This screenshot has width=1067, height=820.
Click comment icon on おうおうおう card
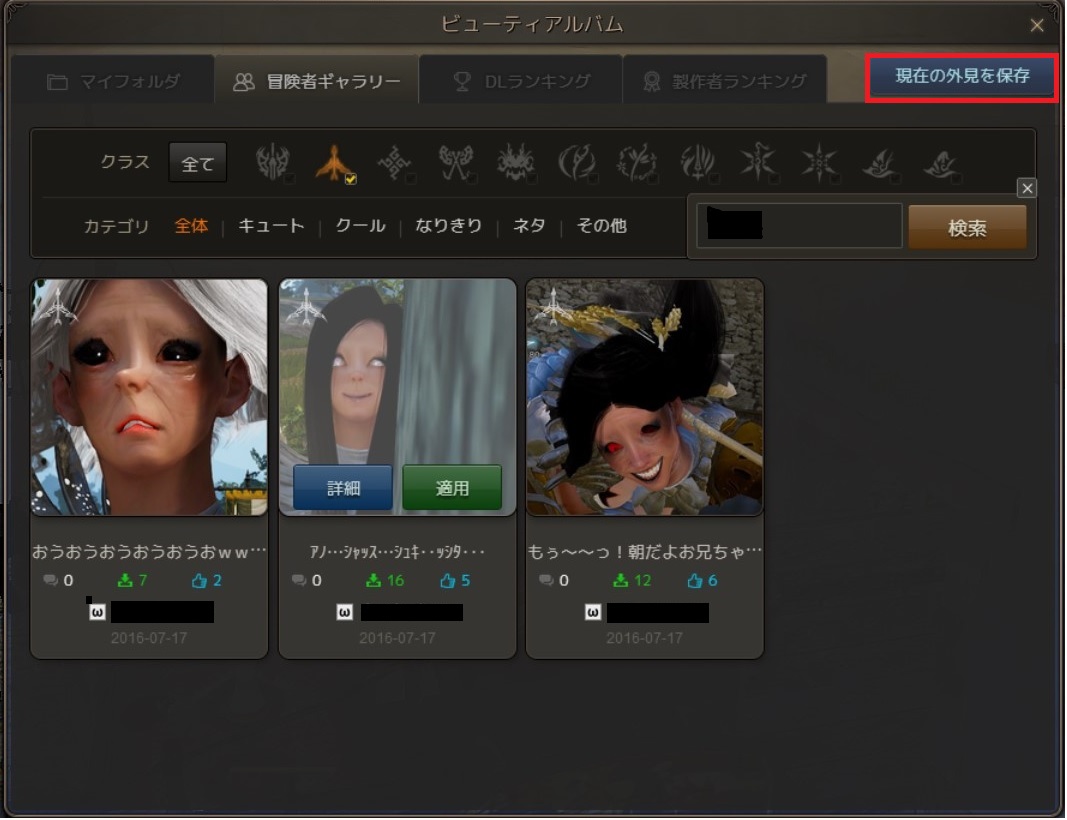[x=50, y=580]
